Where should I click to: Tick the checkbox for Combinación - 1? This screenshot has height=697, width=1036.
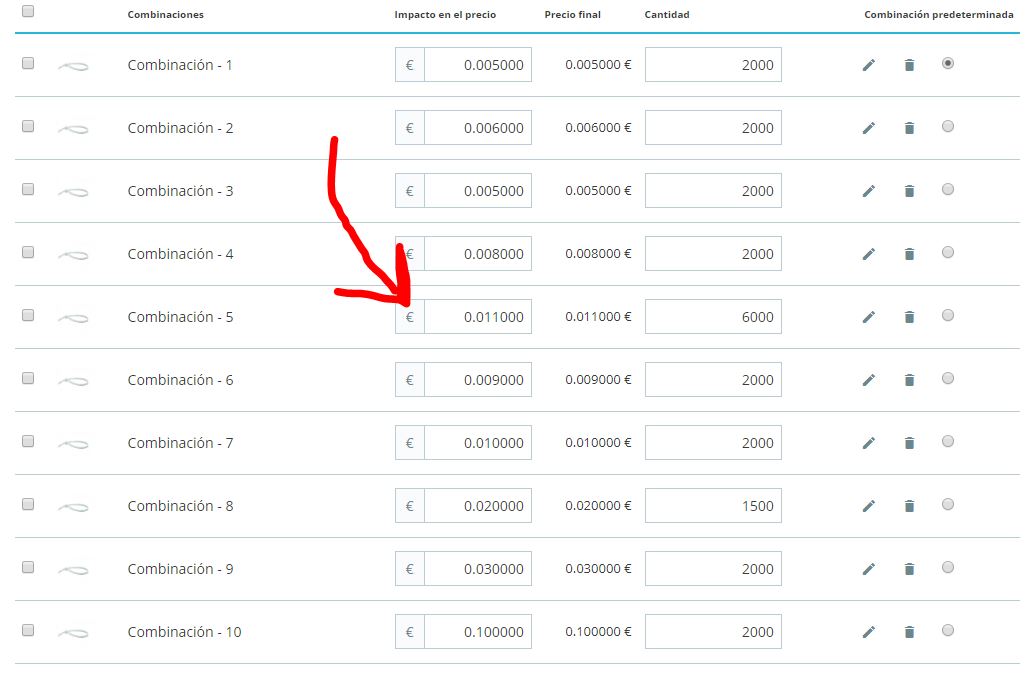pos(28,63)
